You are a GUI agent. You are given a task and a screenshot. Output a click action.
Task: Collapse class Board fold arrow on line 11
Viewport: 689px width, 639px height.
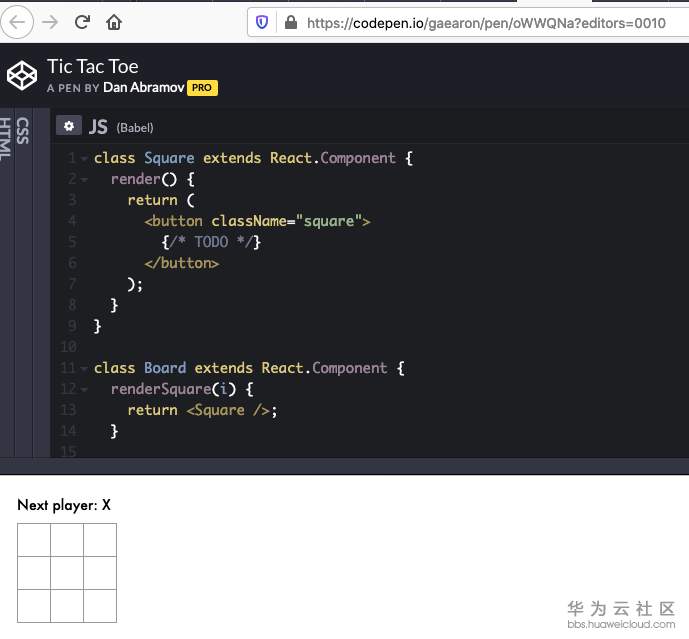point(84,369)
